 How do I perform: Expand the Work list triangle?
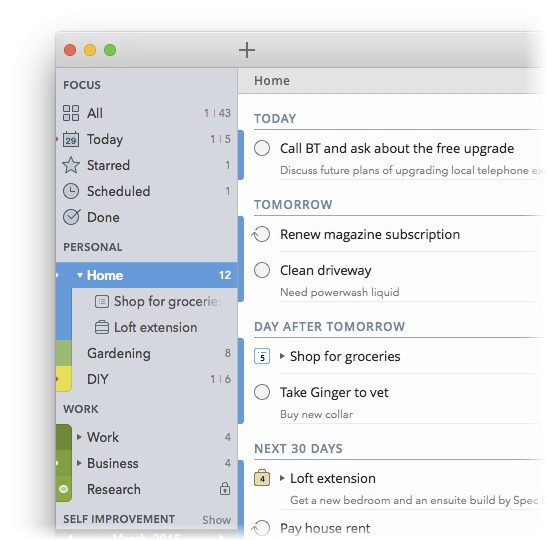coord(79,437)
